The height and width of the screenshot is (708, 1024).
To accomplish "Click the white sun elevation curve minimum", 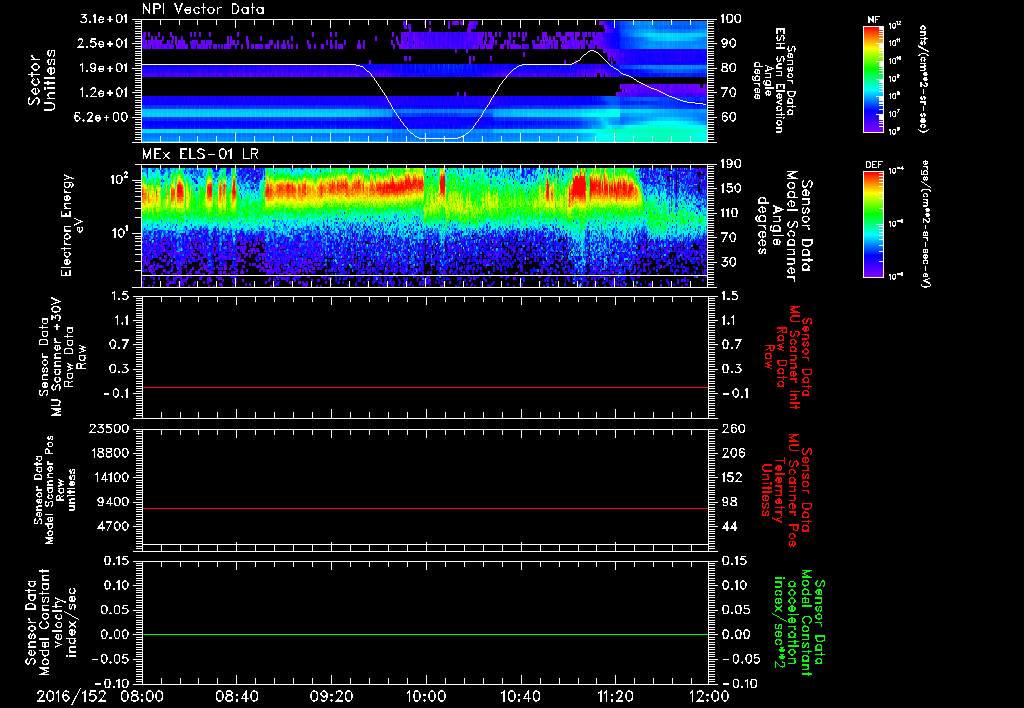I will pos(440,138).
